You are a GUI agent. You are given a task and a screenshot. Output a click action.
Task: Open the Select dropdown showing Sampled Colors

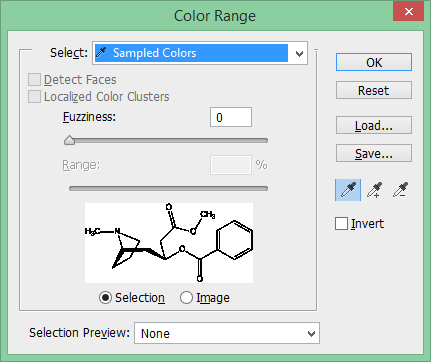tap(200, 53)
